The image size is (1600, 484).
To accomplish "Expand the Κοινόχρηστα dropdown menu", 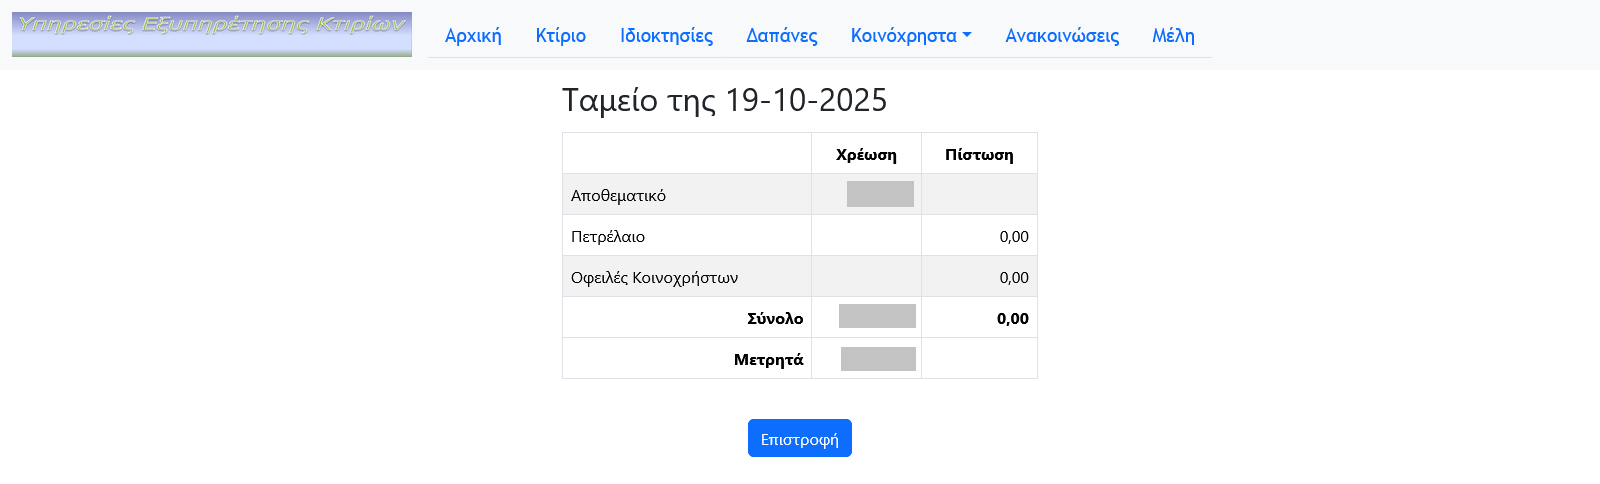I will point(911,36).
